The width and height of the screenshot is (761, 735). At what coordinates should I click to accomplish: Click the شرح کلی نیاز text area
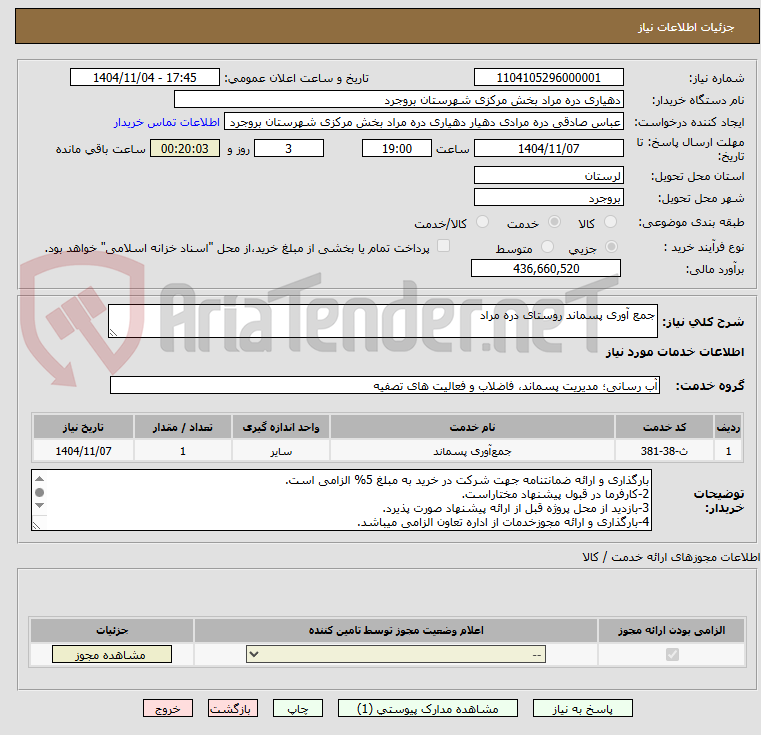point(382,321)
